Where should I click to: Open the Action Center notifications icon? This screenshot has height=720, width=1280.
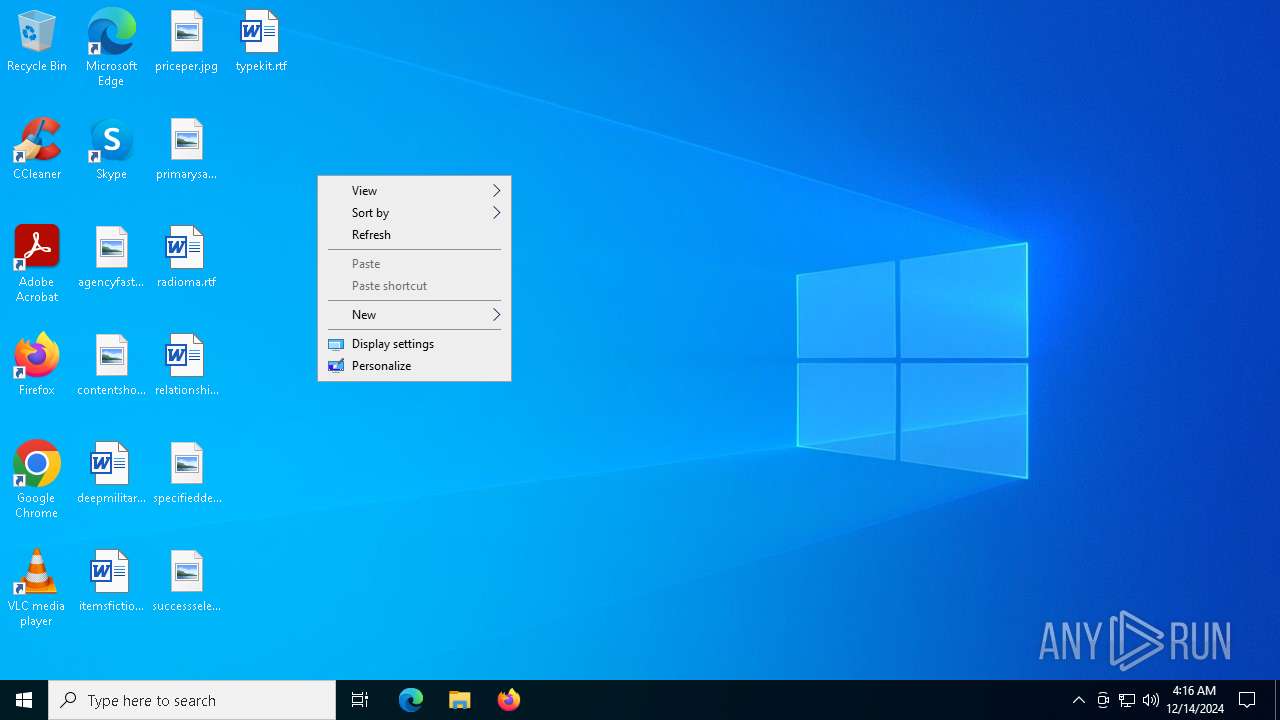pos(1248,700)
